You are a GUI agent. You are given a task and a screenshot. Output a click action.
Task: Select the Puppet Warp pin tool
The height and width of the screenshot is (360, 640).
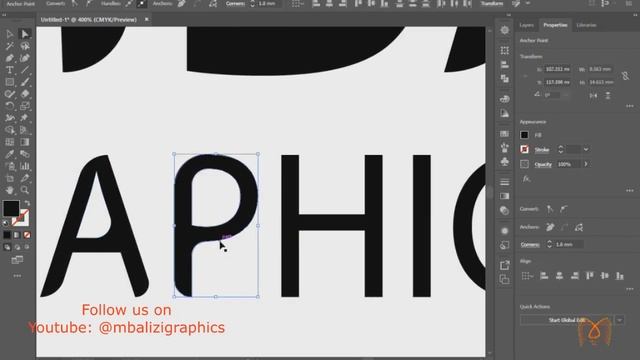(x=25, y=118)
